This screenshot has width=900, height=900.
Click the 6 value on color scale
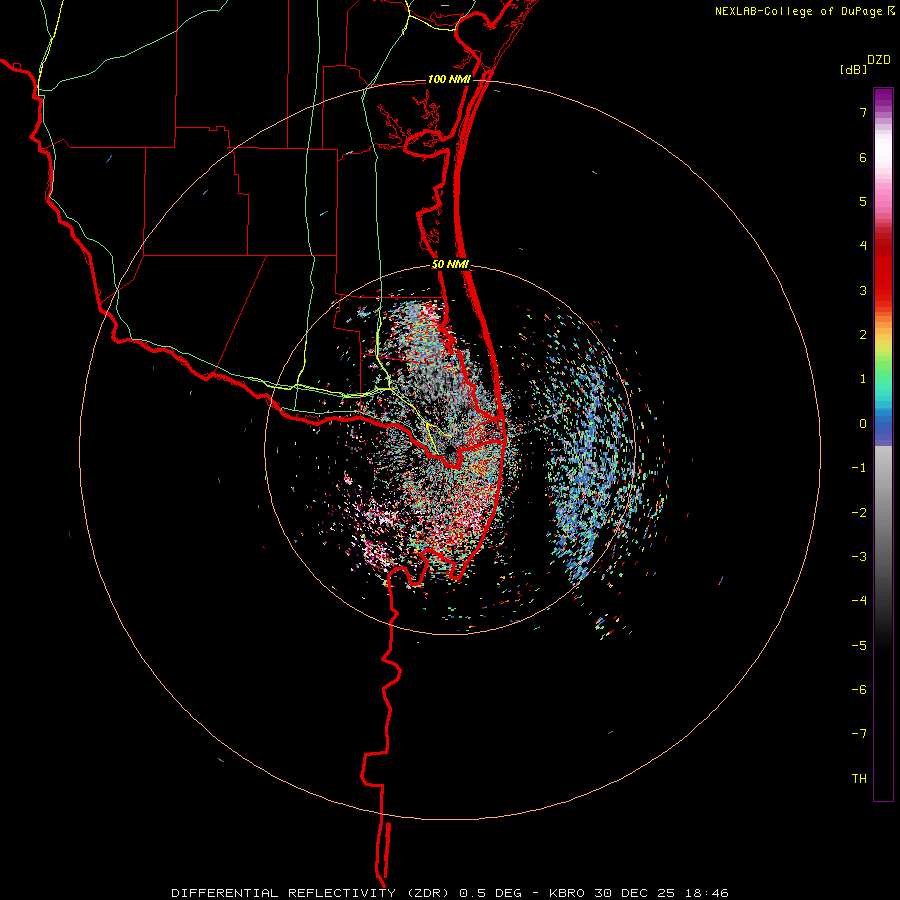click(x=863, y=157)
